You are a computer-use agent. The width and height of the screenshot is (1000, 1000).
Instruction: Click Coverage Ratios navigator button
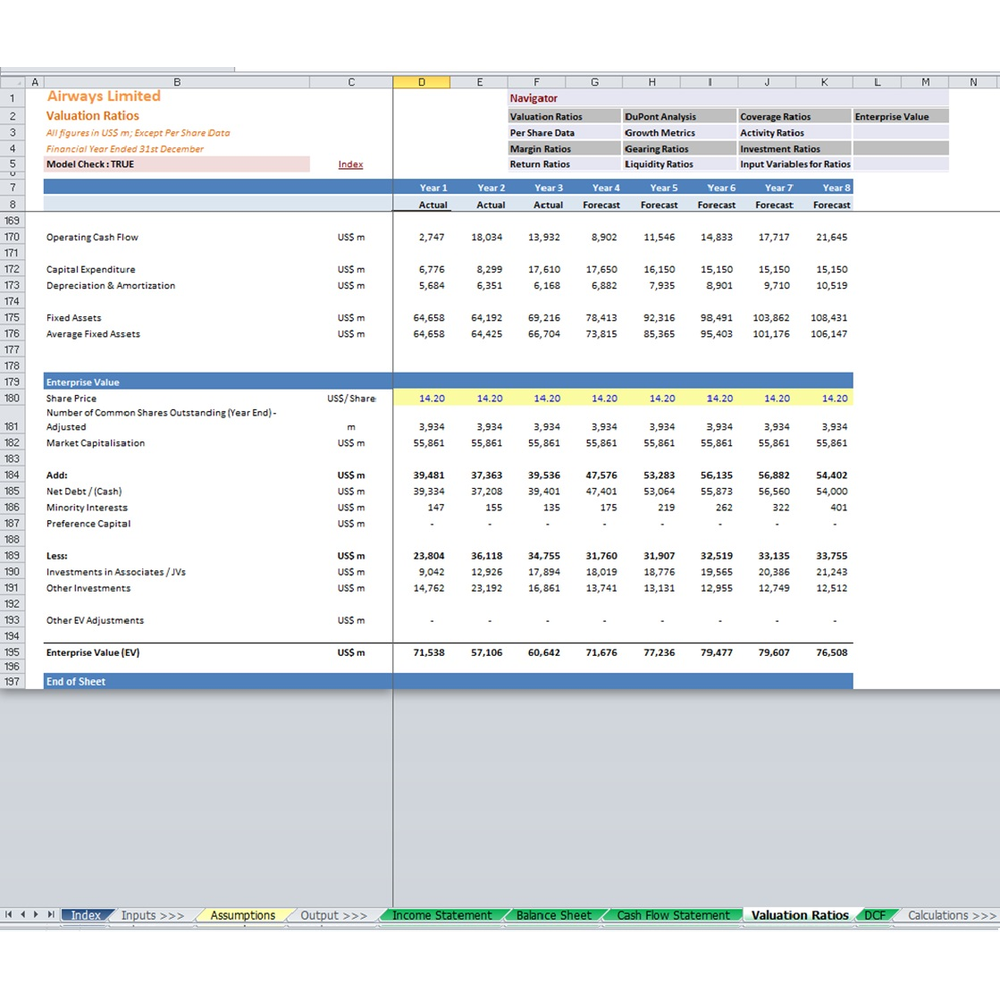click(x=794, y=117)
